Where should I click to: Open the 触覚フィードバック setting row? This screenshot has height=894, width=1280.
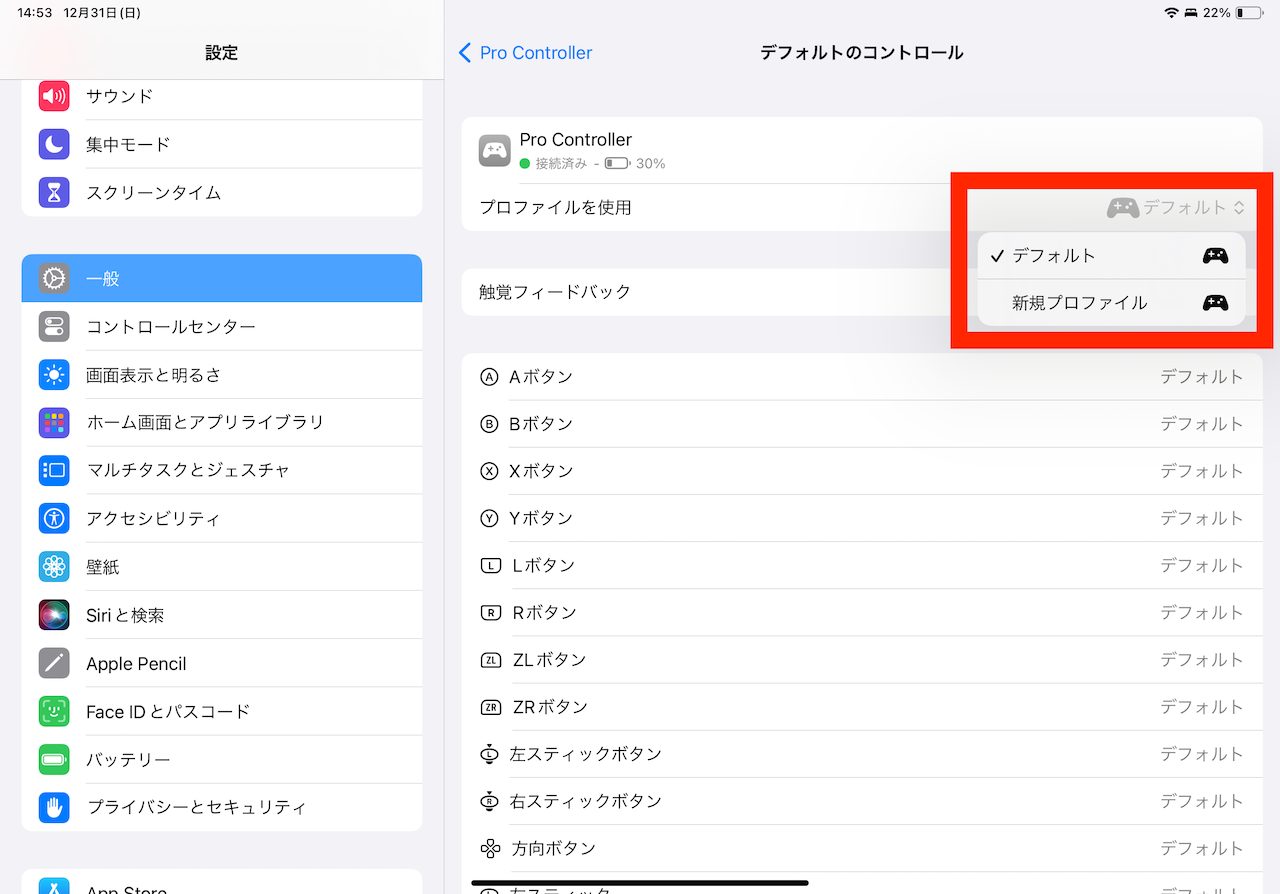point(861,292)
